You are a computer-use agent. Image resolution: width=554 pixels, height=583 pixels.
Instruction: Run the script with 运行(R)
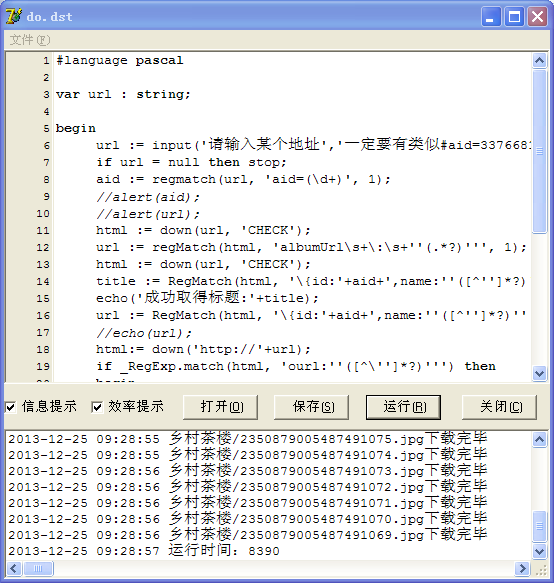pos(403,407)
